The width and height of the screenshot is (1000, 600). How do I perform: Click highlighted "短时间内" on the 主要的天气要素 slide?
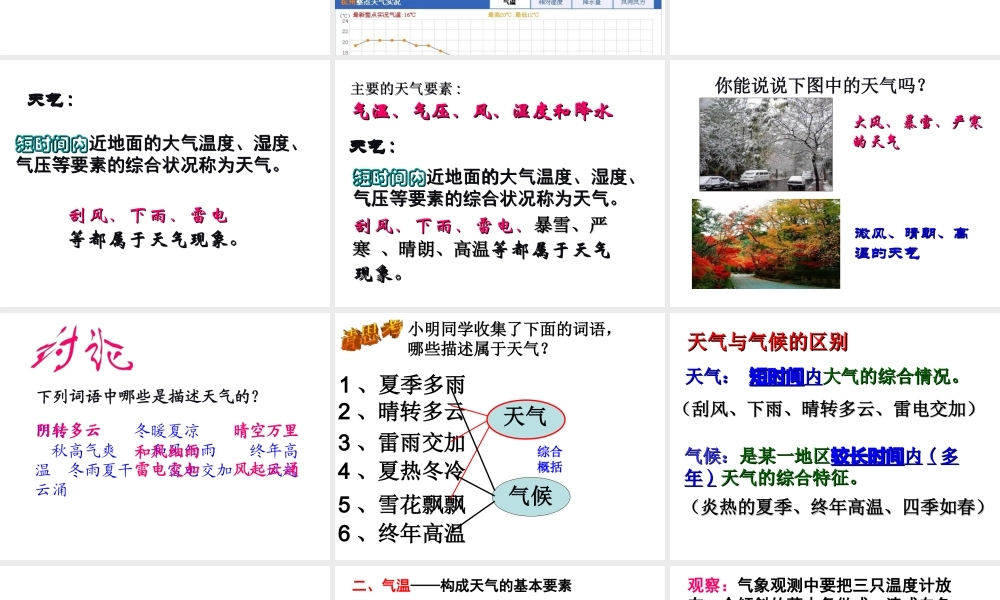coord(389,177)
